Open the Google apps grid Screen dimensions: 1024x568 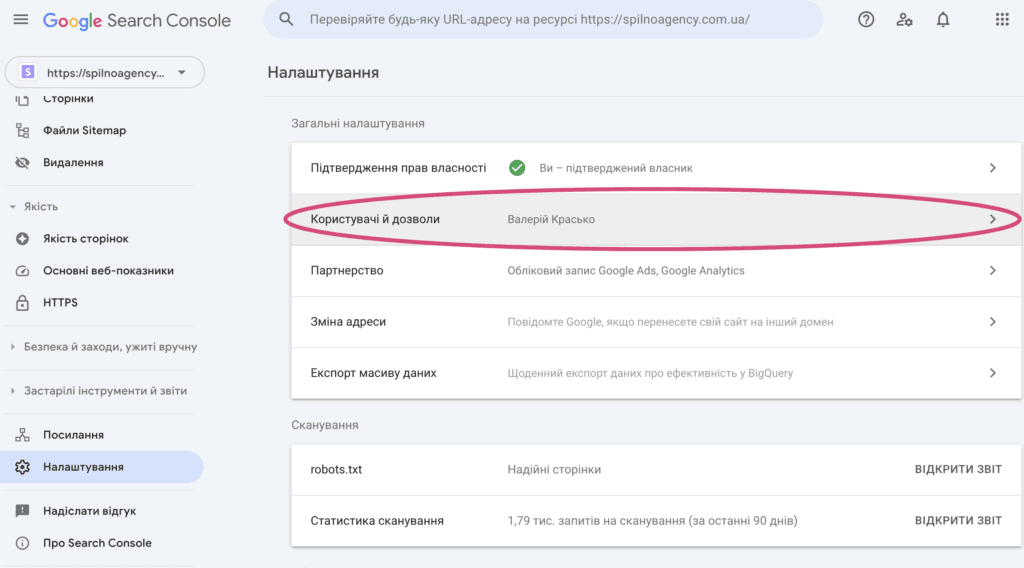pos(1002,20)
